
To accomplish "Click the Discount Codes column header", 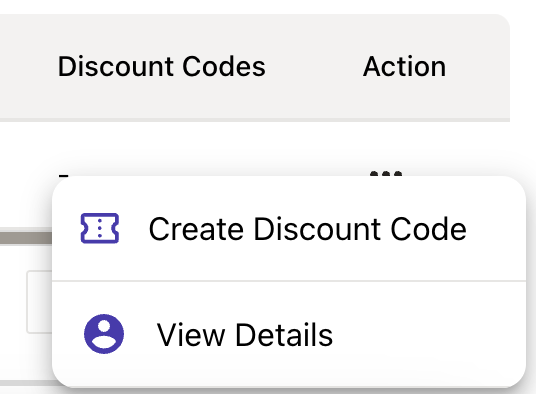I will 161,66.
